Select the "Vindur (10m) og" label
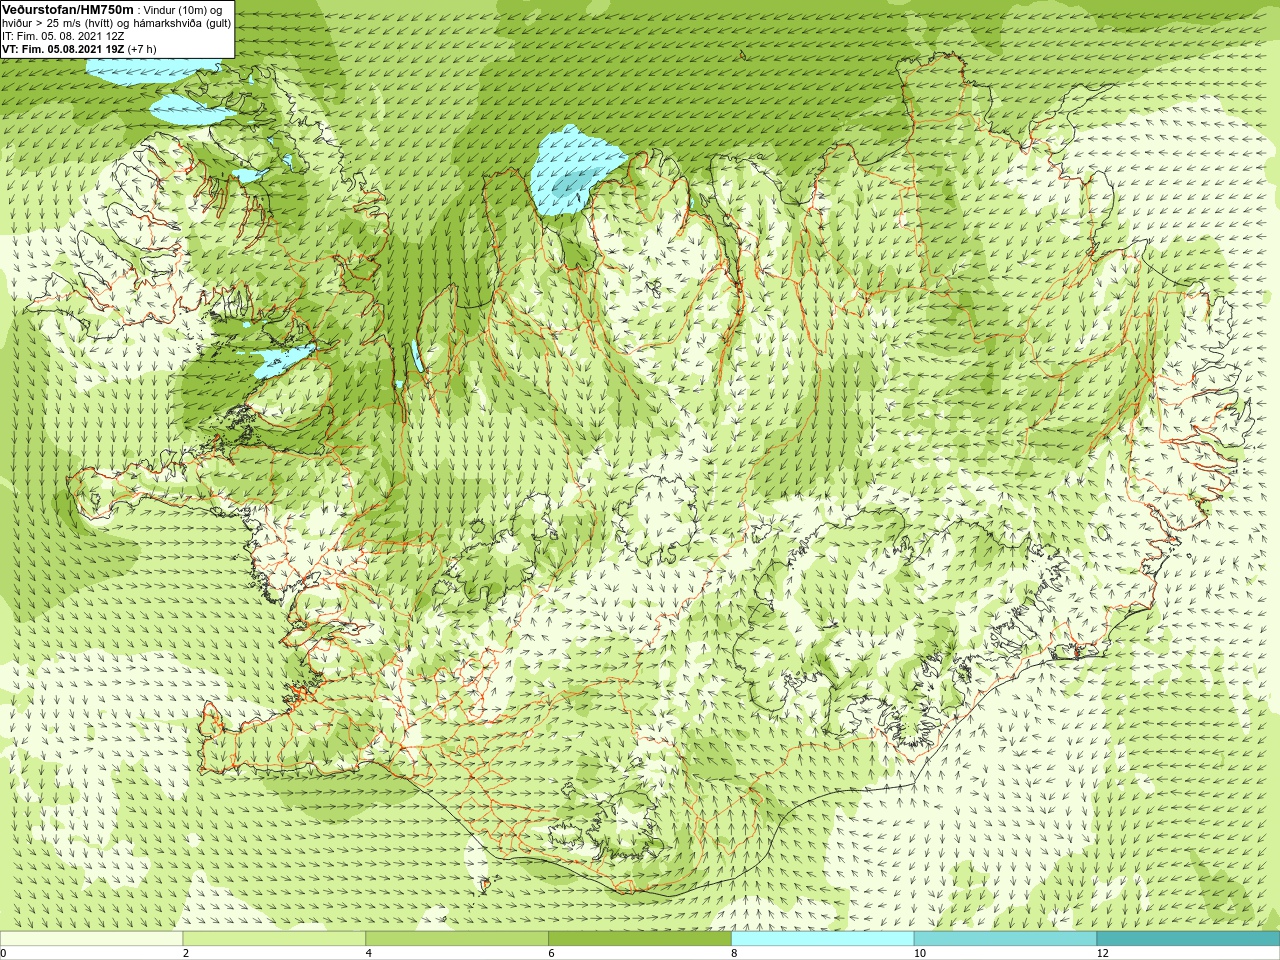This screenshot has height=960, width=1280. click(183, 10)
